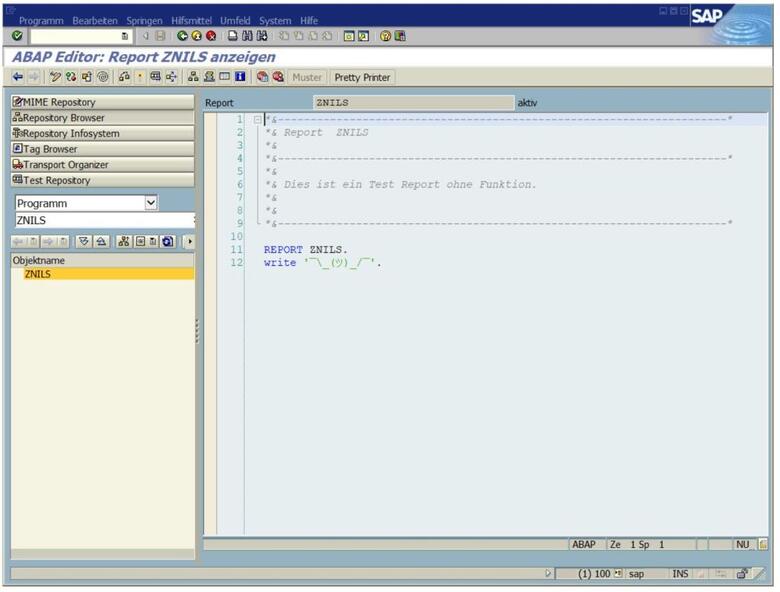Click the Print icon in standard toolbar

click(x=233, y=36)
